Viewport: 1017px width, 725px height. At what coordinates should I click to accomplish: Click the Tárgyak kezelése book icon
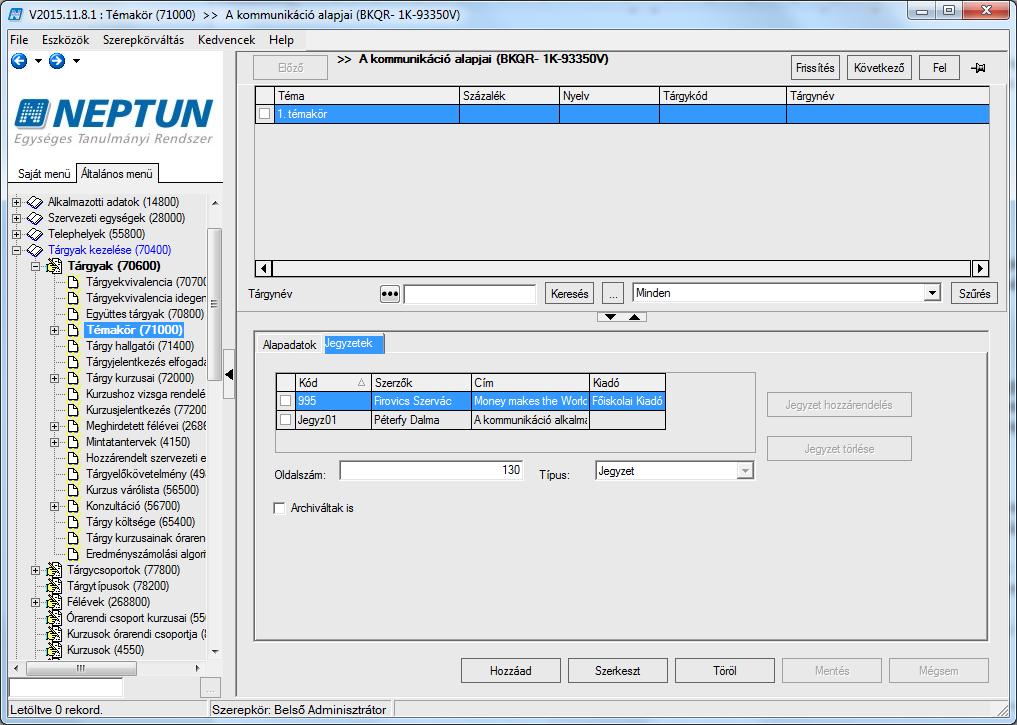pos(35,250)
